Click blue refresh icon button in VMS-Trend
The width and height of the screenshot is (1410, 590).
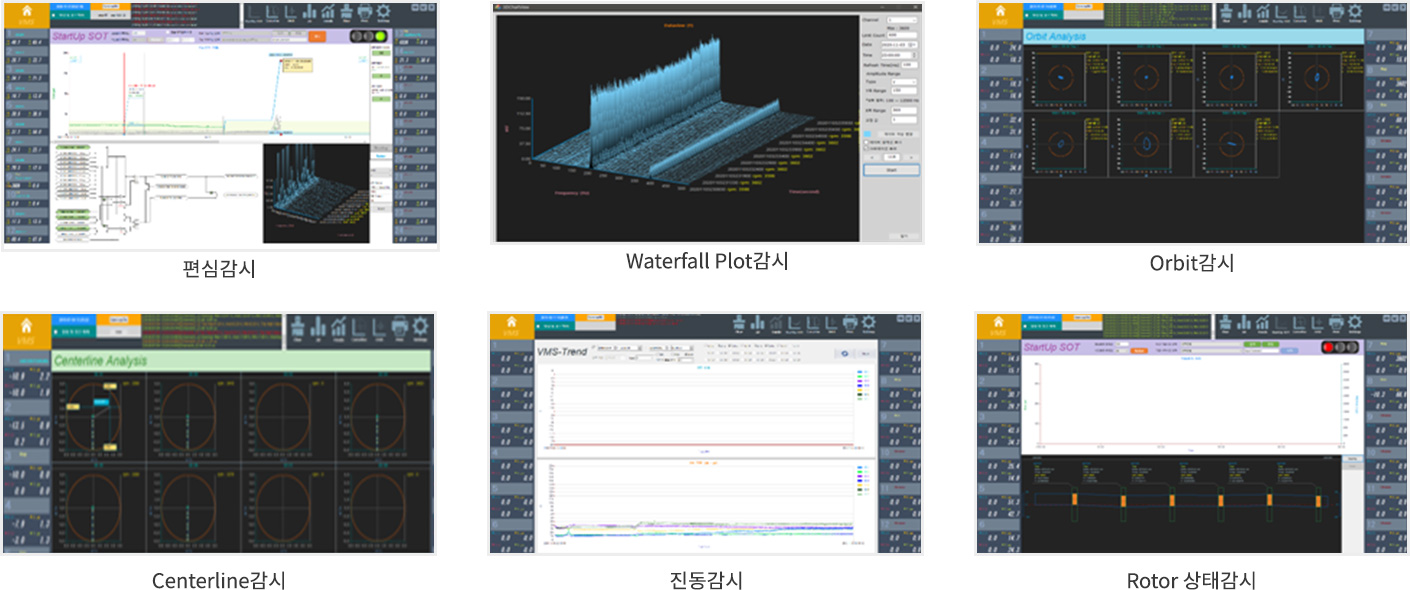point(846,353)
